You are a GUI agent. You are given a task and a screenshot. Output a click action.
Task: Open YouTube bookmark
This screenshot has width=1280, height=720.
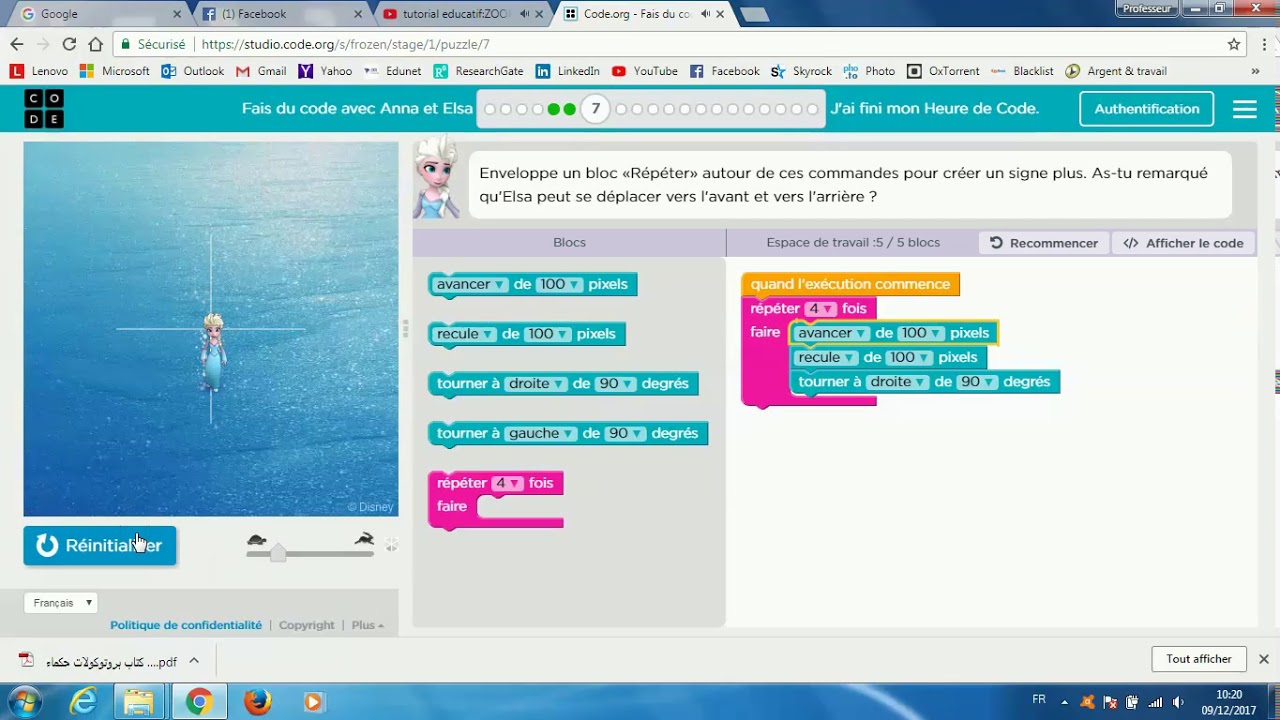click(645, 71)
